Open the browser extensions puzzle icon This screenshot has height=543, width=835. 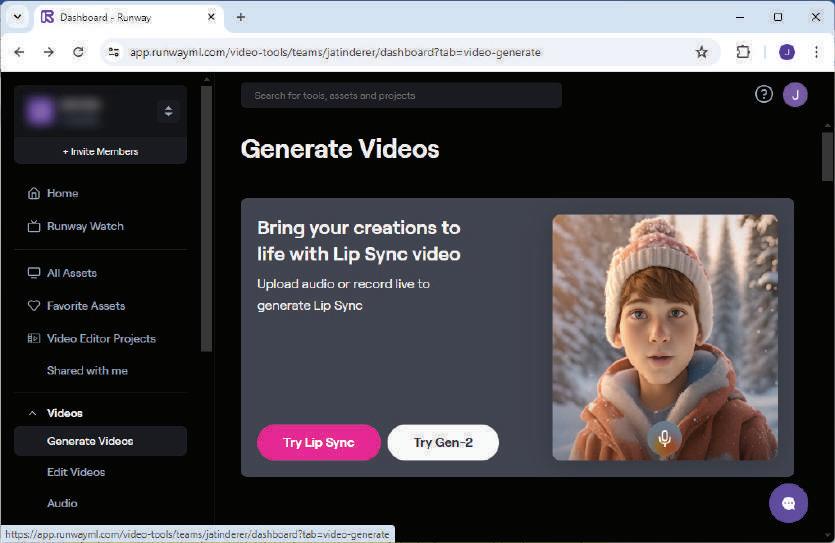click(743, 52)
